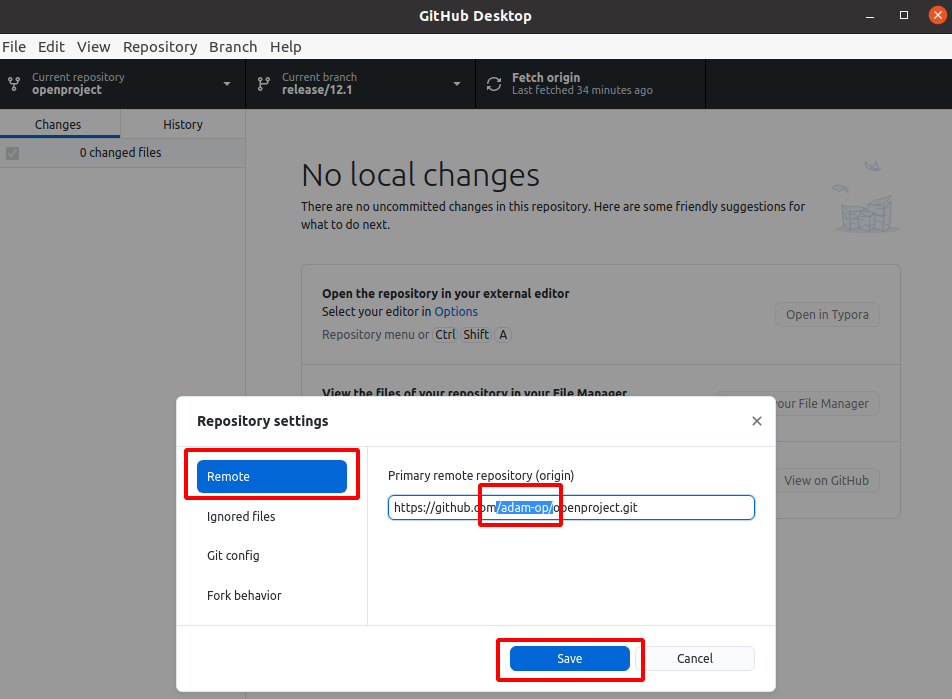The image size is (952, 699).
Task: Toggle the changed files checkbox
Action: [x=13, y=153]
